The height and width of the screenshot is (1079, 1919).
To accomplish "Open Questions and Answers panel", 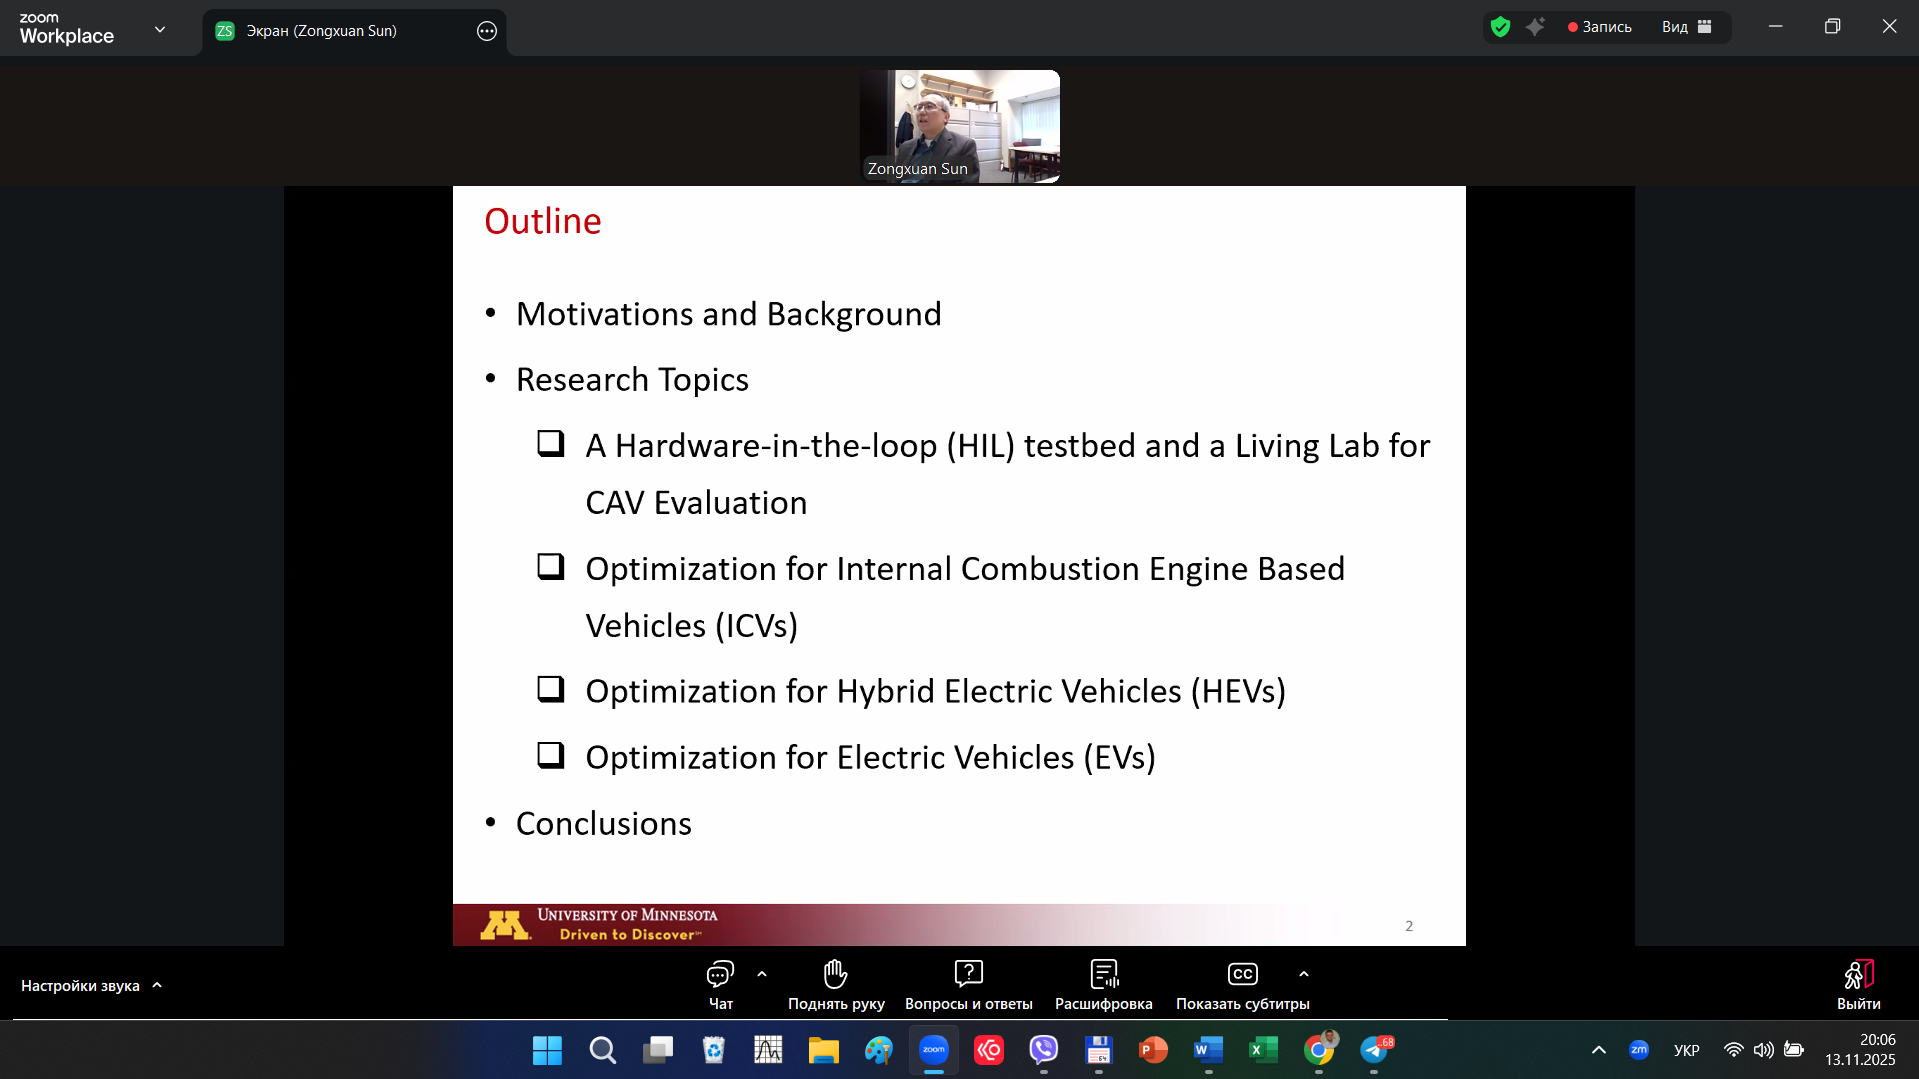I will [968, 974].
